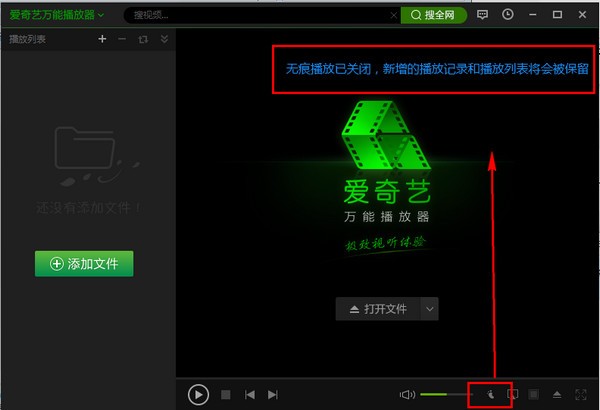The width and height of the screenshot is (600, 410).
Task: Toggle the playlist loop mode icon
Action: tap(143, 39)
